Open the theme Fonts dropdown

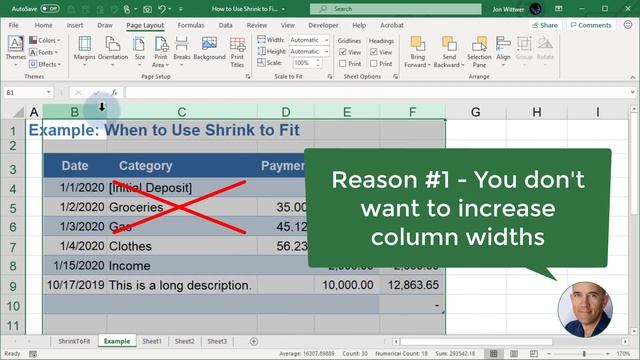coord(43,52)
